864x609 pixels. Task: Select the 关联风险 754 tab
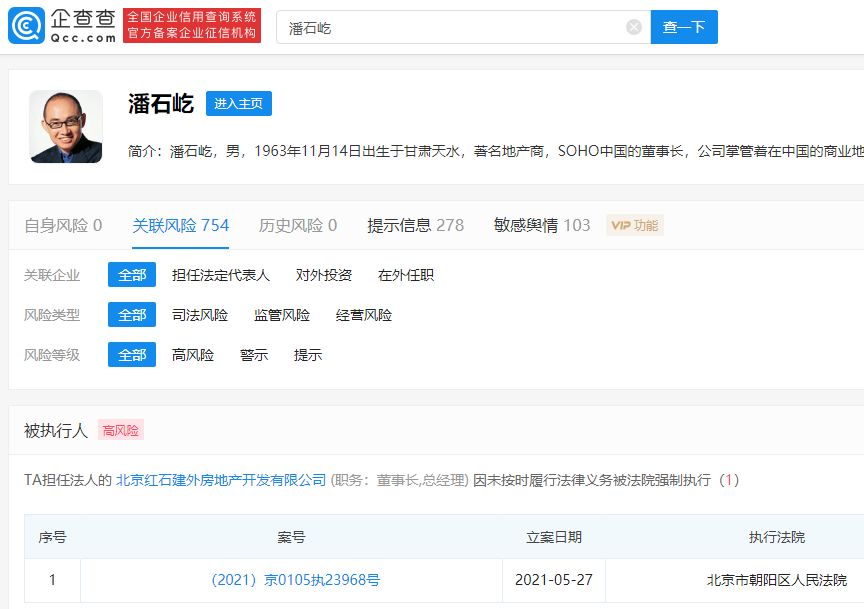coord(180,225)
